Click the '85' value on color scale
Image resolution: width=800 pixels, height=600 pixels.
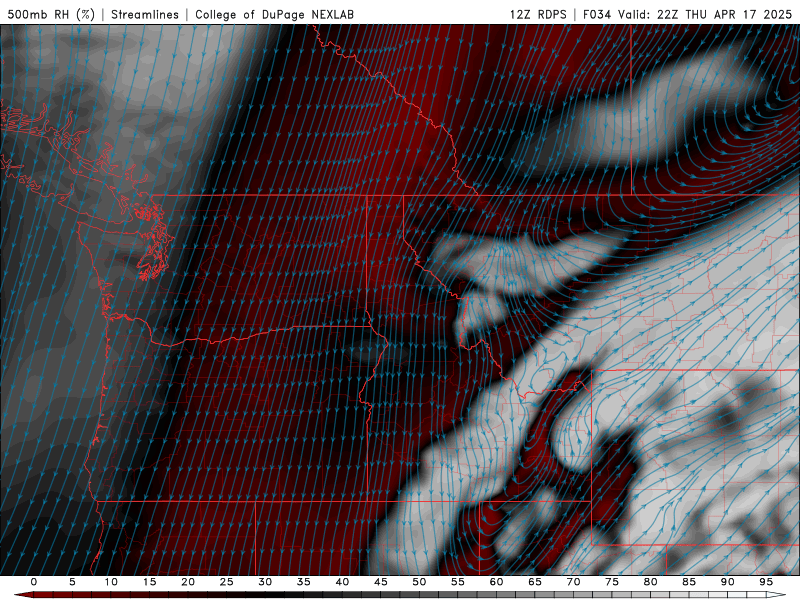coord(689,582)
